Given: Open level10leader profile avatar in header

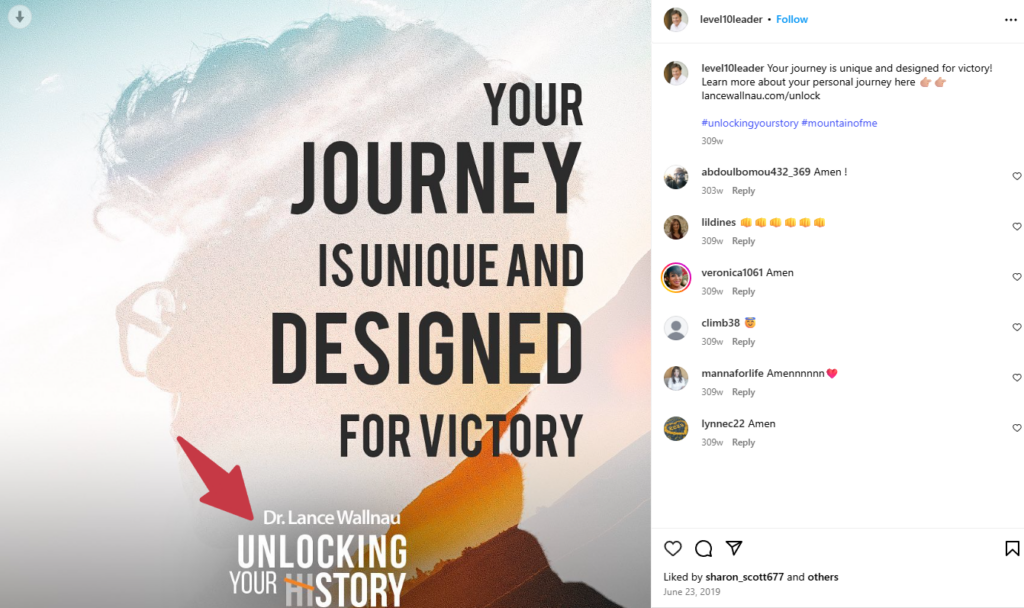Looking at the screenshot, I should pyautogui.click(x=676, y=20).
